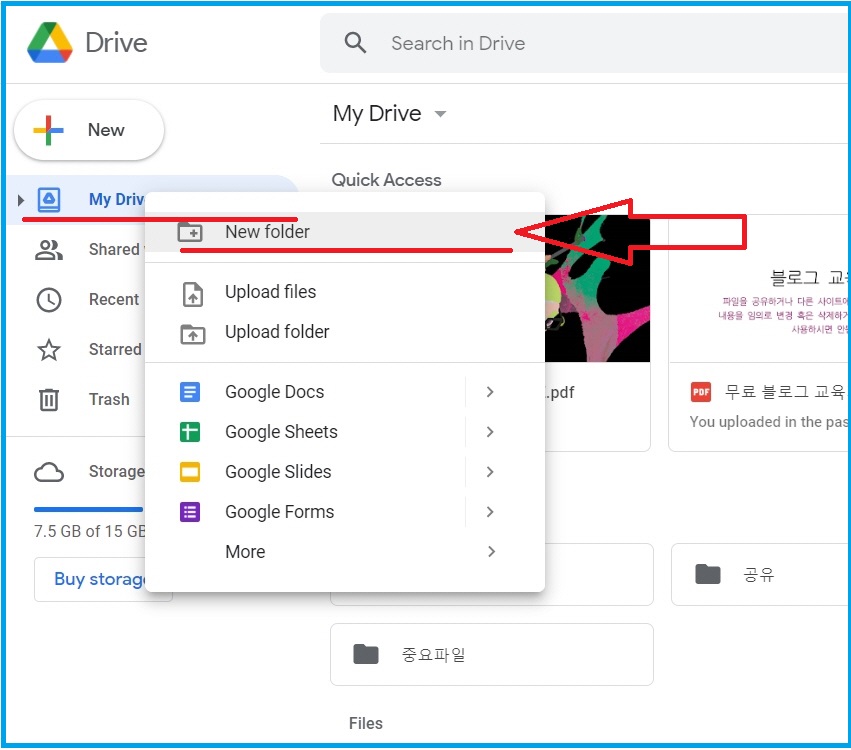851x750 pixels.
Task: Open the More menu entry
Action: pos(345,552)
